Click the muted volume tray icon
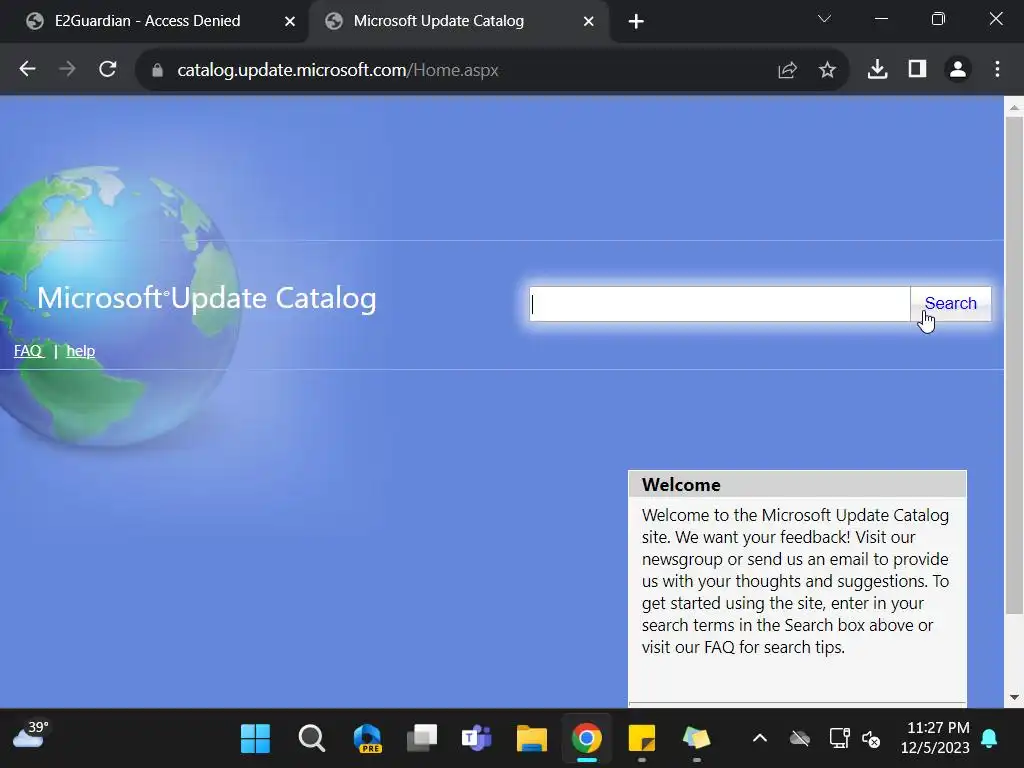This screenshot has height=768, width=1024. click(871, 739)
